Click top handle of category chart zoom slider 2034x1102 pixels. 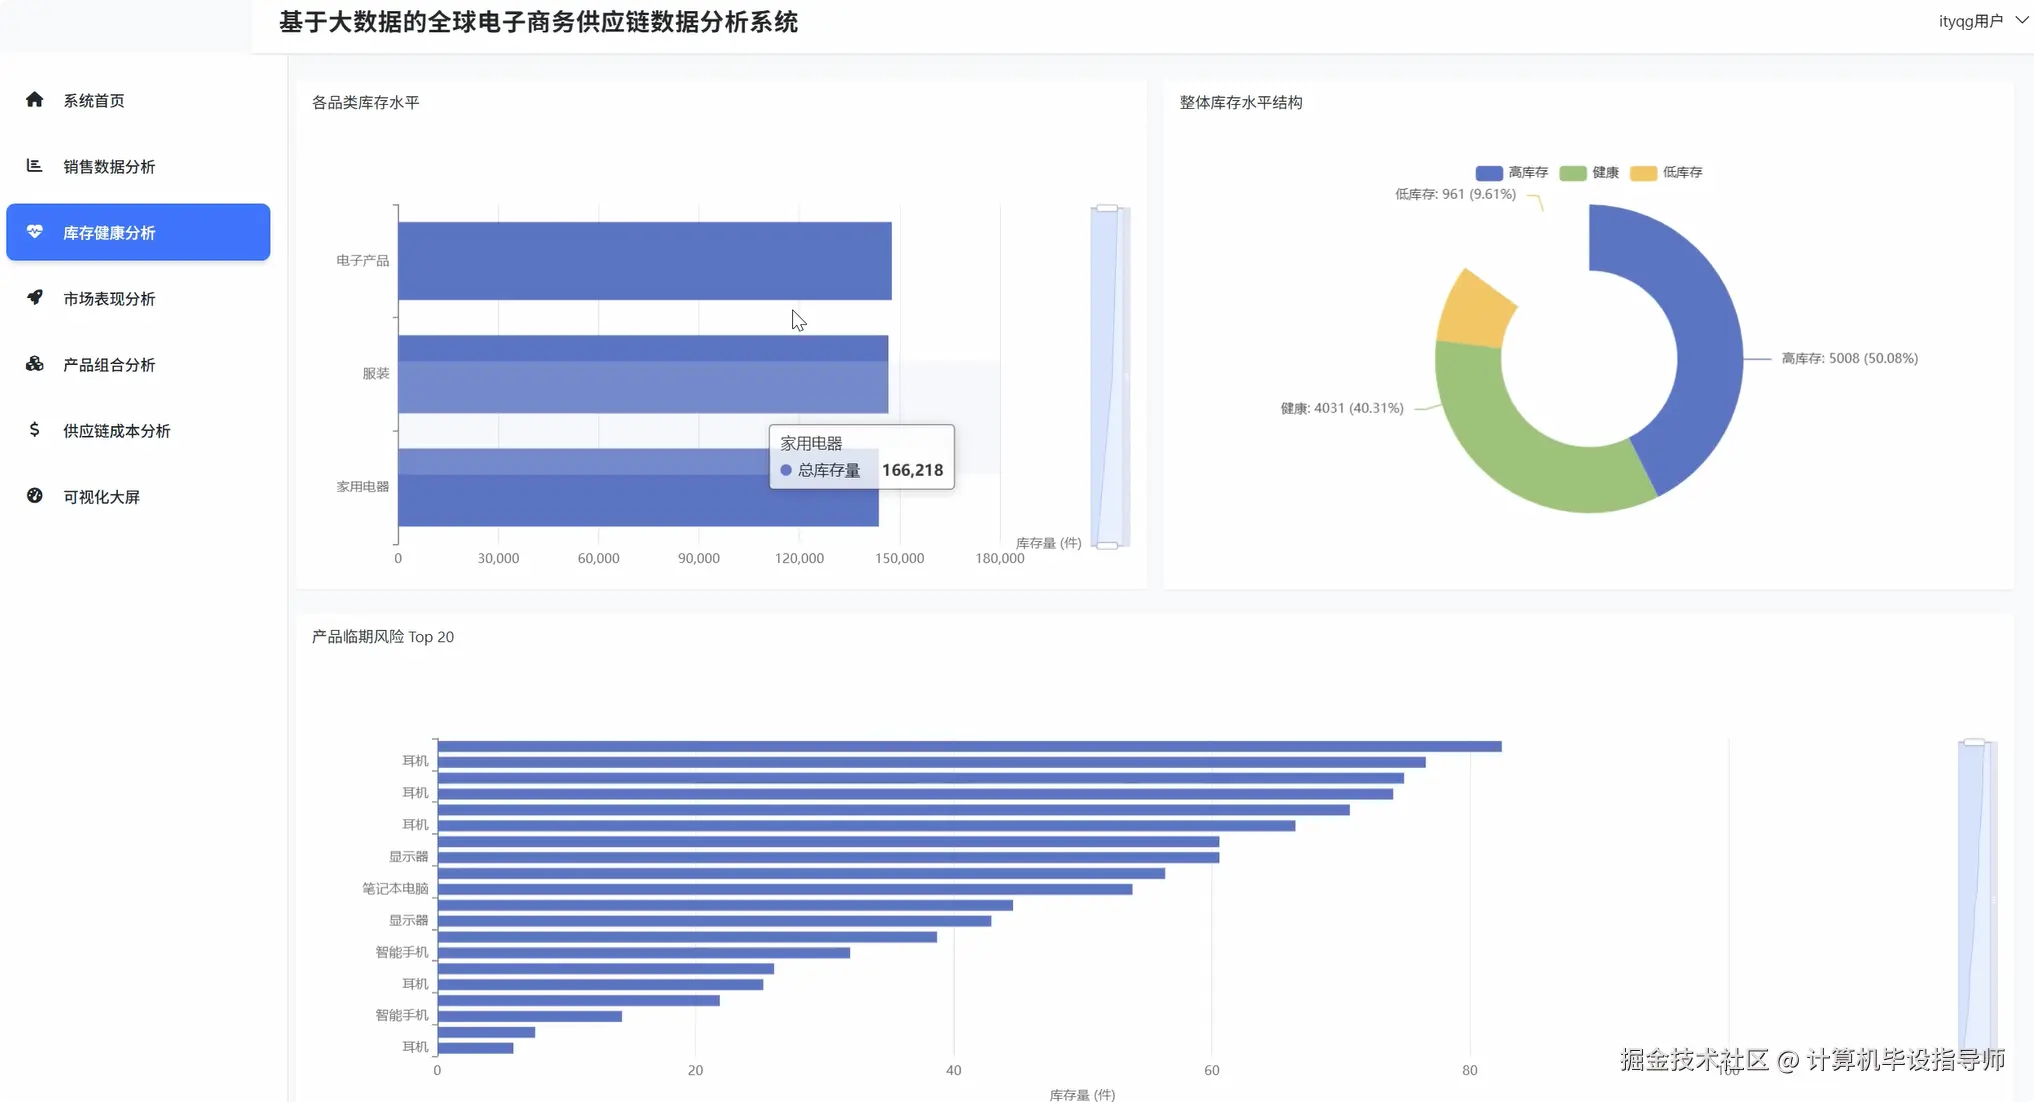click(1107, 208)
